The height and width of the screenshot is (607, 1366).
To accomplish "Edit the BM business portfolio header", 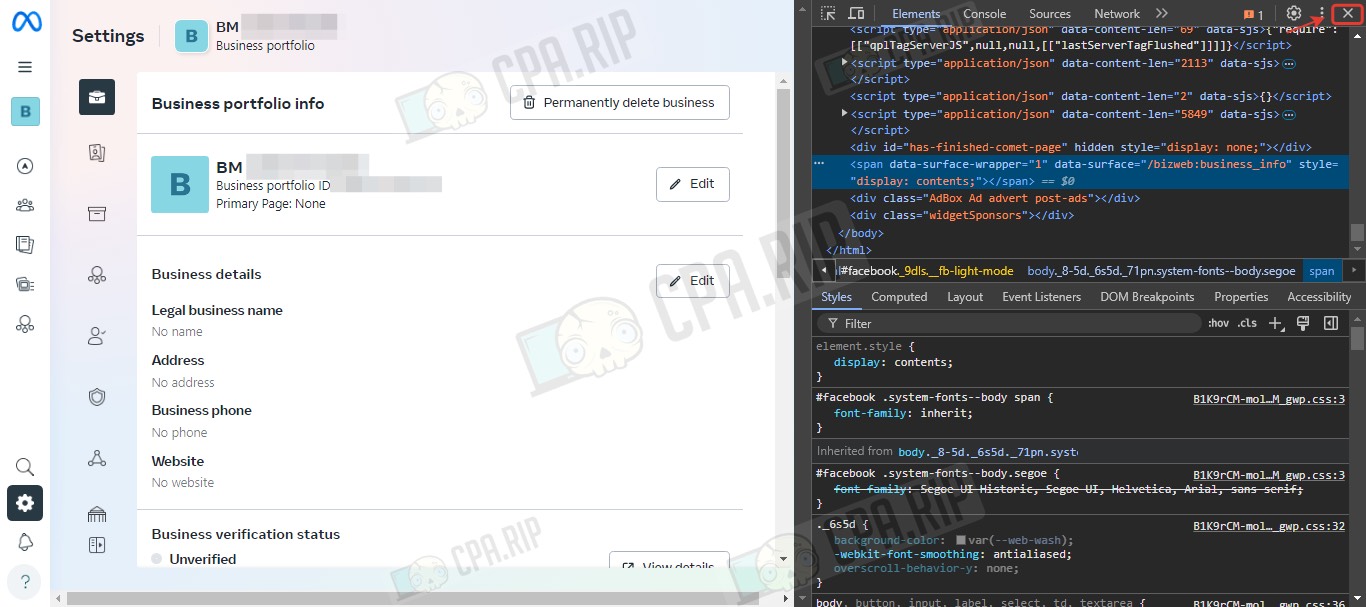I will tap(692, 184).
